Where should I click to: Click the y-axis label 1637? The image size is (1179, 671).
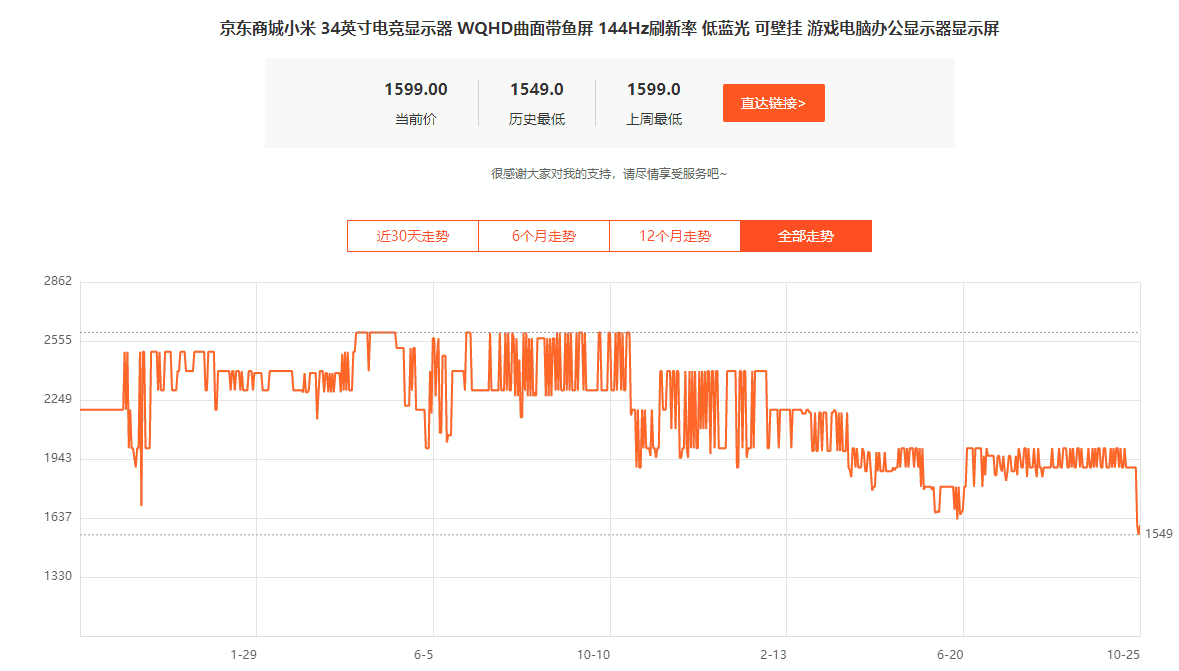[x=58, y=517]
